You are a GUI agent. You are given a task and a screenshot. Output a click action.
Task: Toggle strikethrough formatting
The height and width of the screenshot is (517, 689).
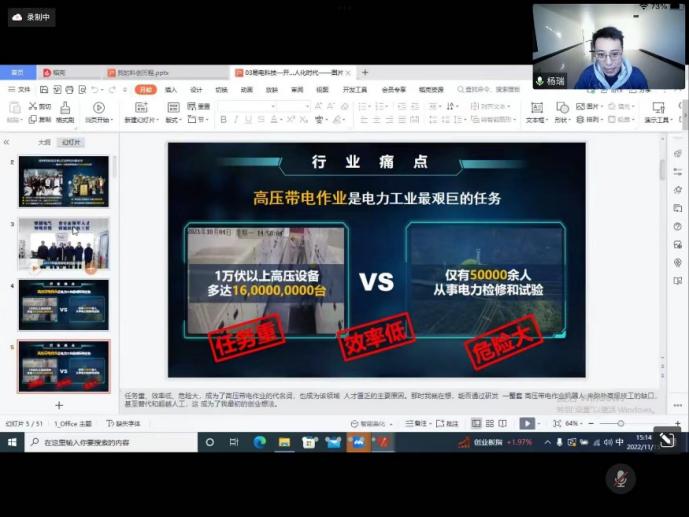[x=261, y=119]
